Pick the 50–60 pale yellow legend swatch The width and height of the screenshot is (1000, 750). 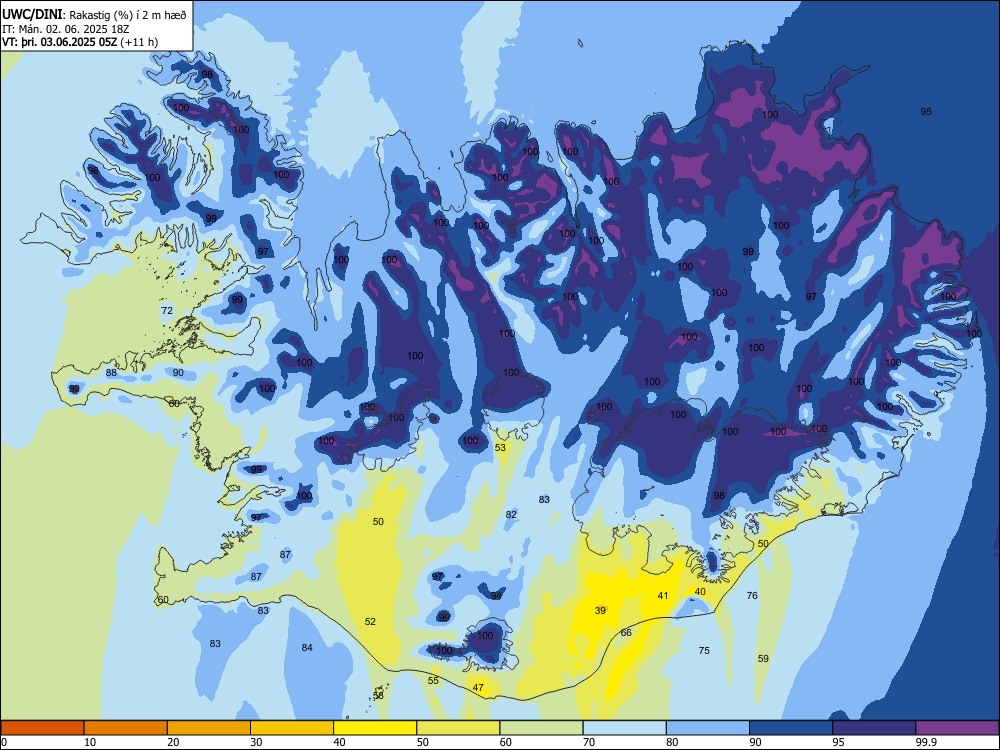458,728
